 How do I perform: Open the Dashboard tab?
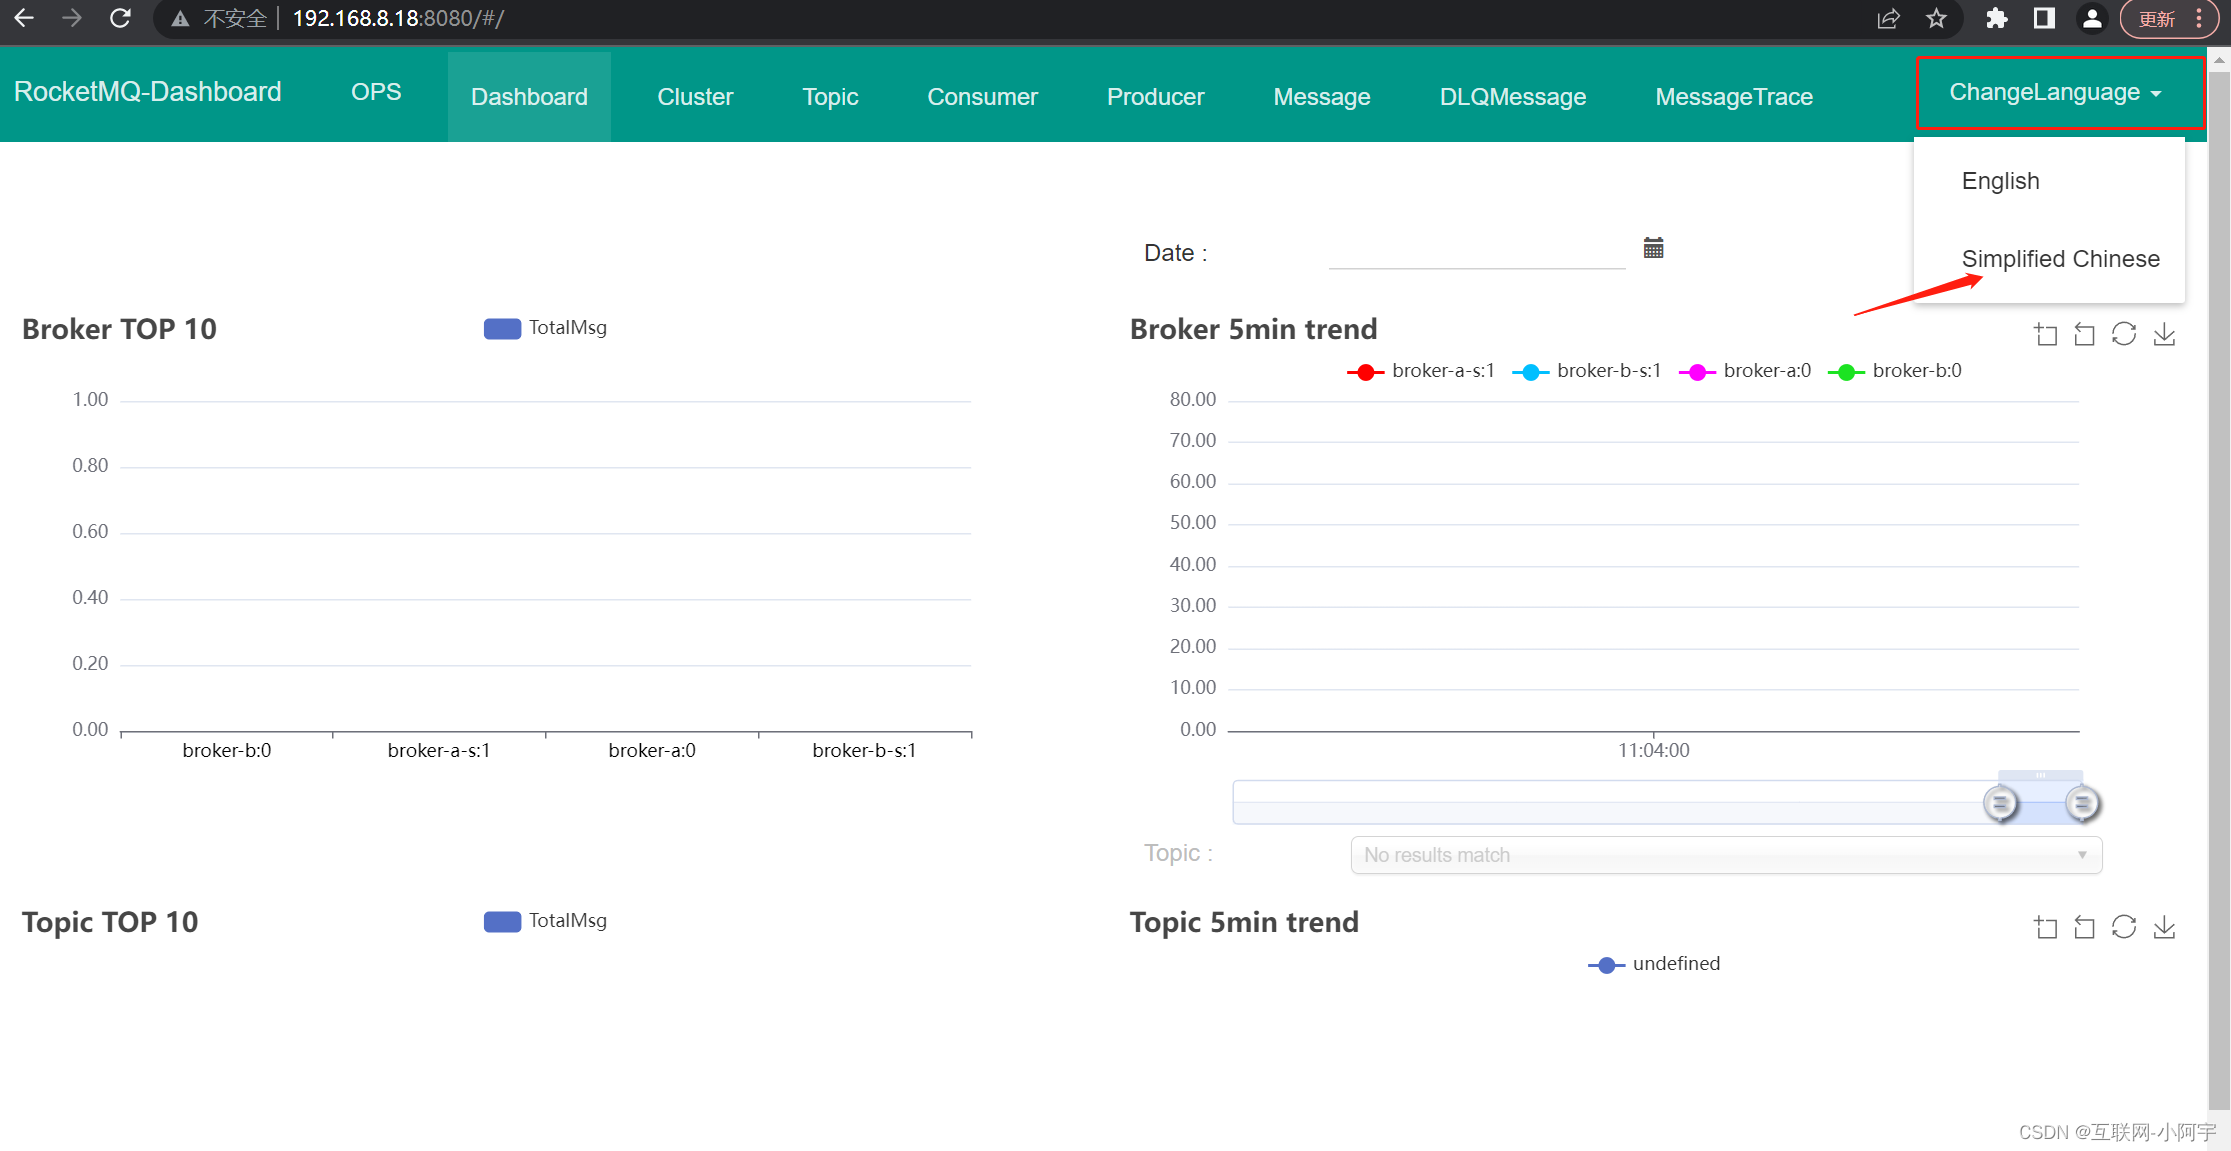pyautogui.click(x=528, y=94)
